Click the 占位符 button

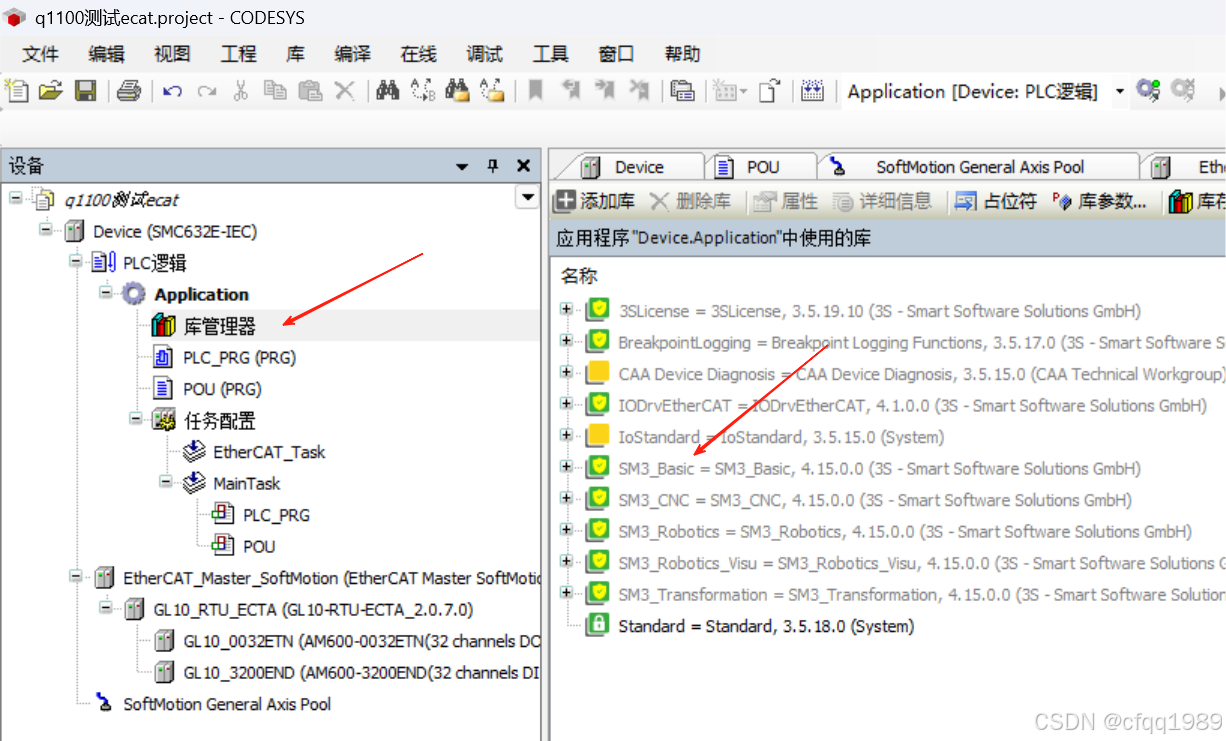tap(996, 202)
